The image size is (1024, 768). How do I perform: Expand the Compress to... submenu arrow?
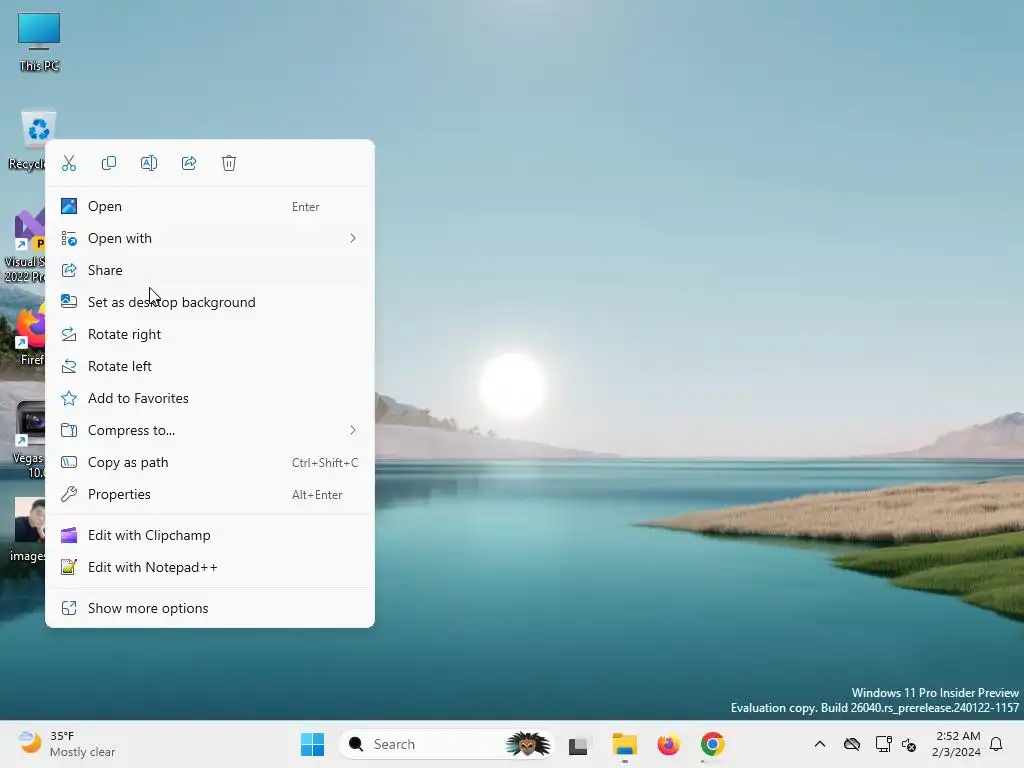point(353,430)
